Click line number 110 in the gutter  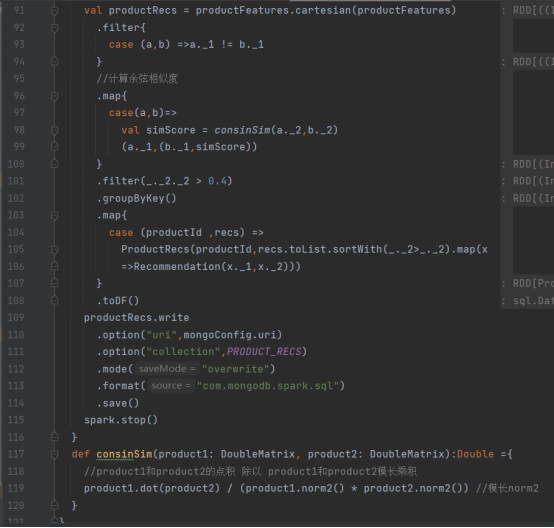[x=16, y=335]
